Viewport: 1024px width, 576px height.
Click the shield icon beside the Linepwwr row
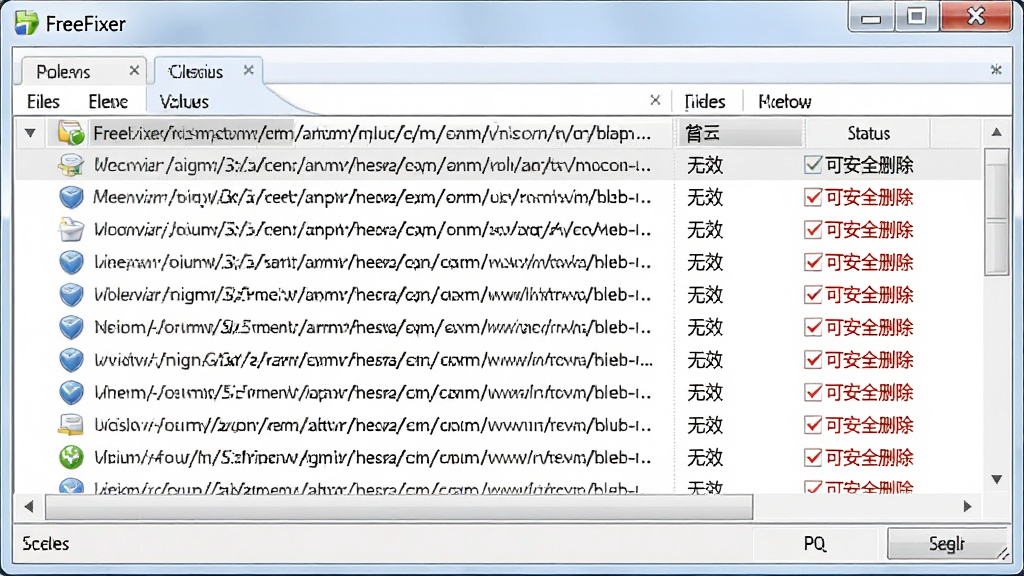coord(71,262)
